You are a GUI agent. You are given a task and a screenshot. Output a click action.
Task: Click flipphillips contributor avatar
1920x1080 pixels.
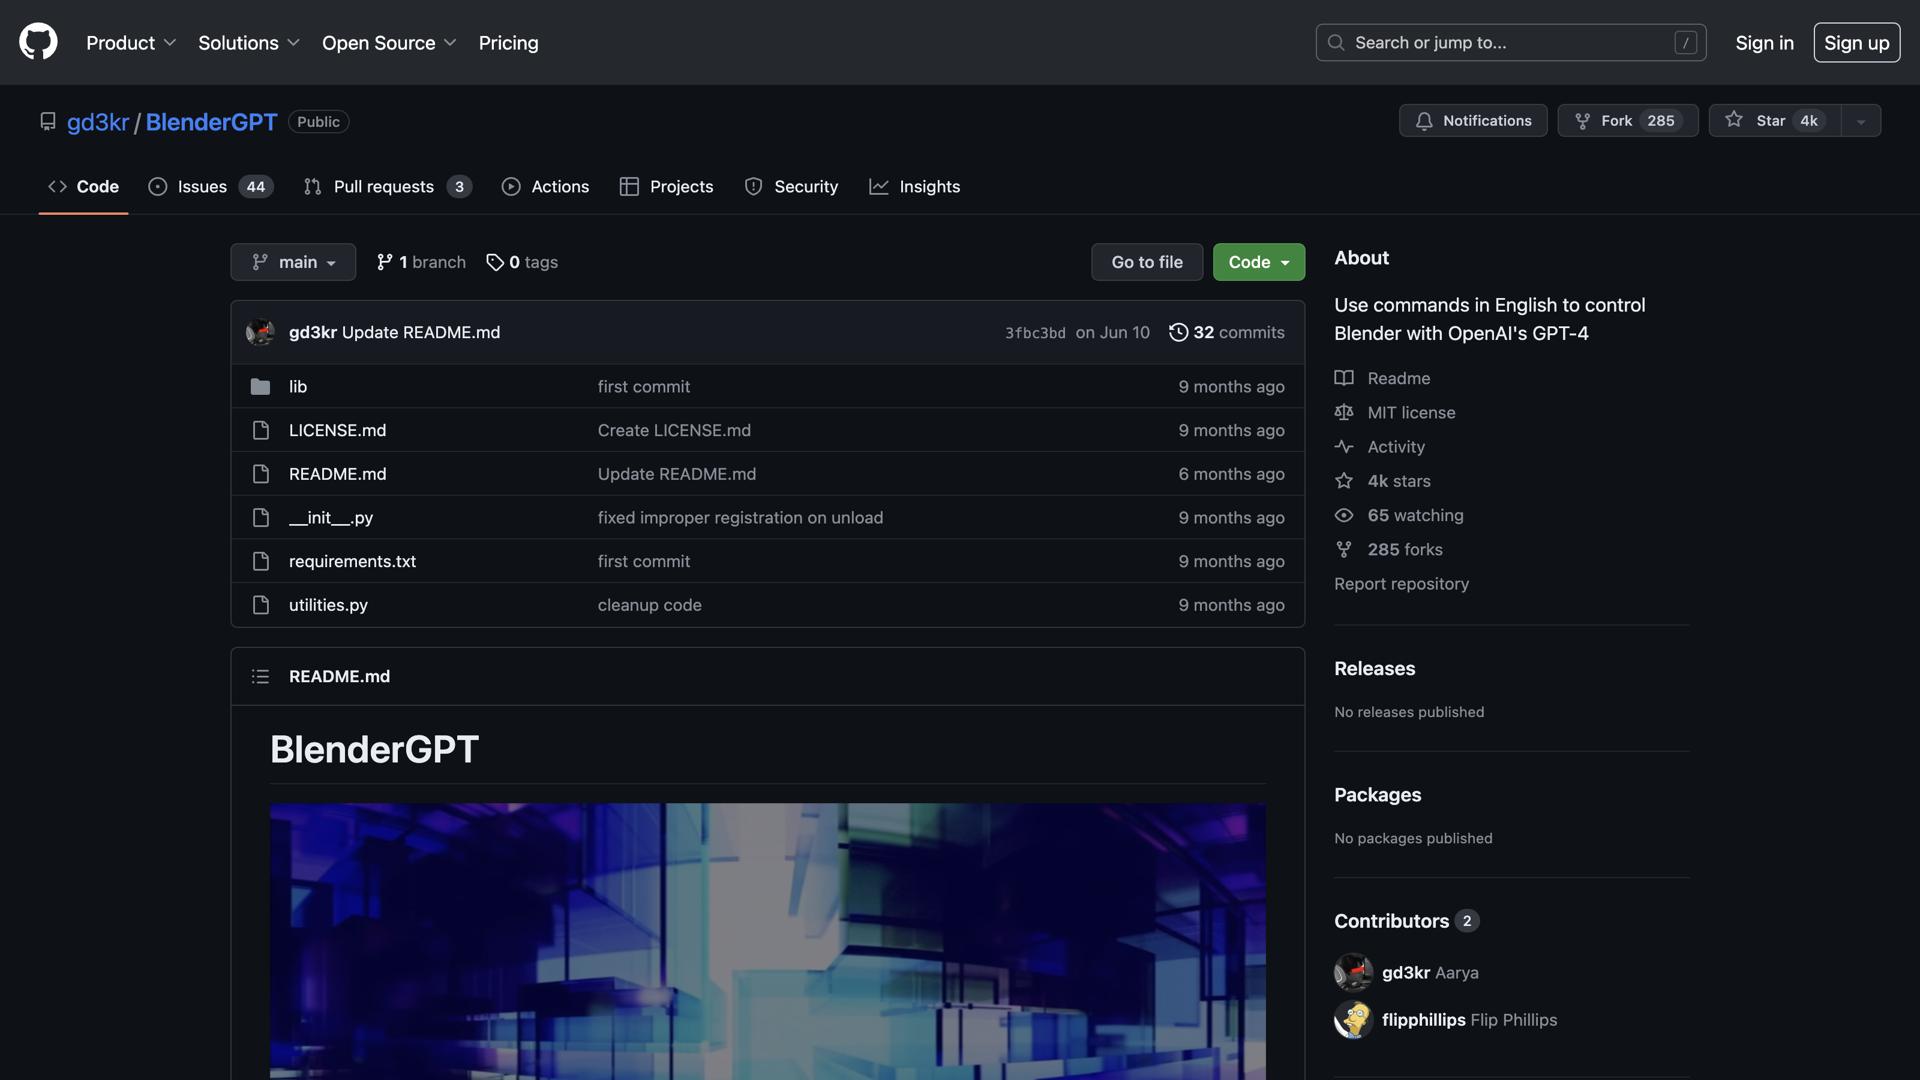click(1353, 1020)
